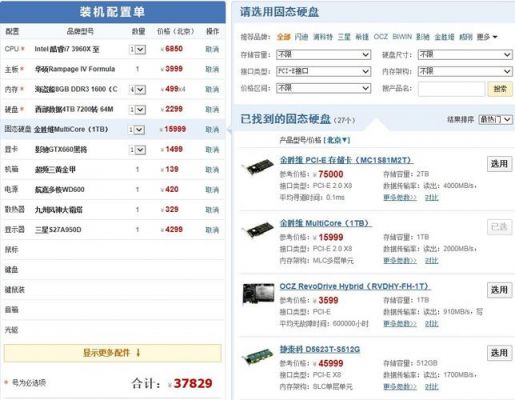Open OCZ RevoDrive Hybrid product thumbnail
This screenshot has height=400, width=515.
pos(258,294)
